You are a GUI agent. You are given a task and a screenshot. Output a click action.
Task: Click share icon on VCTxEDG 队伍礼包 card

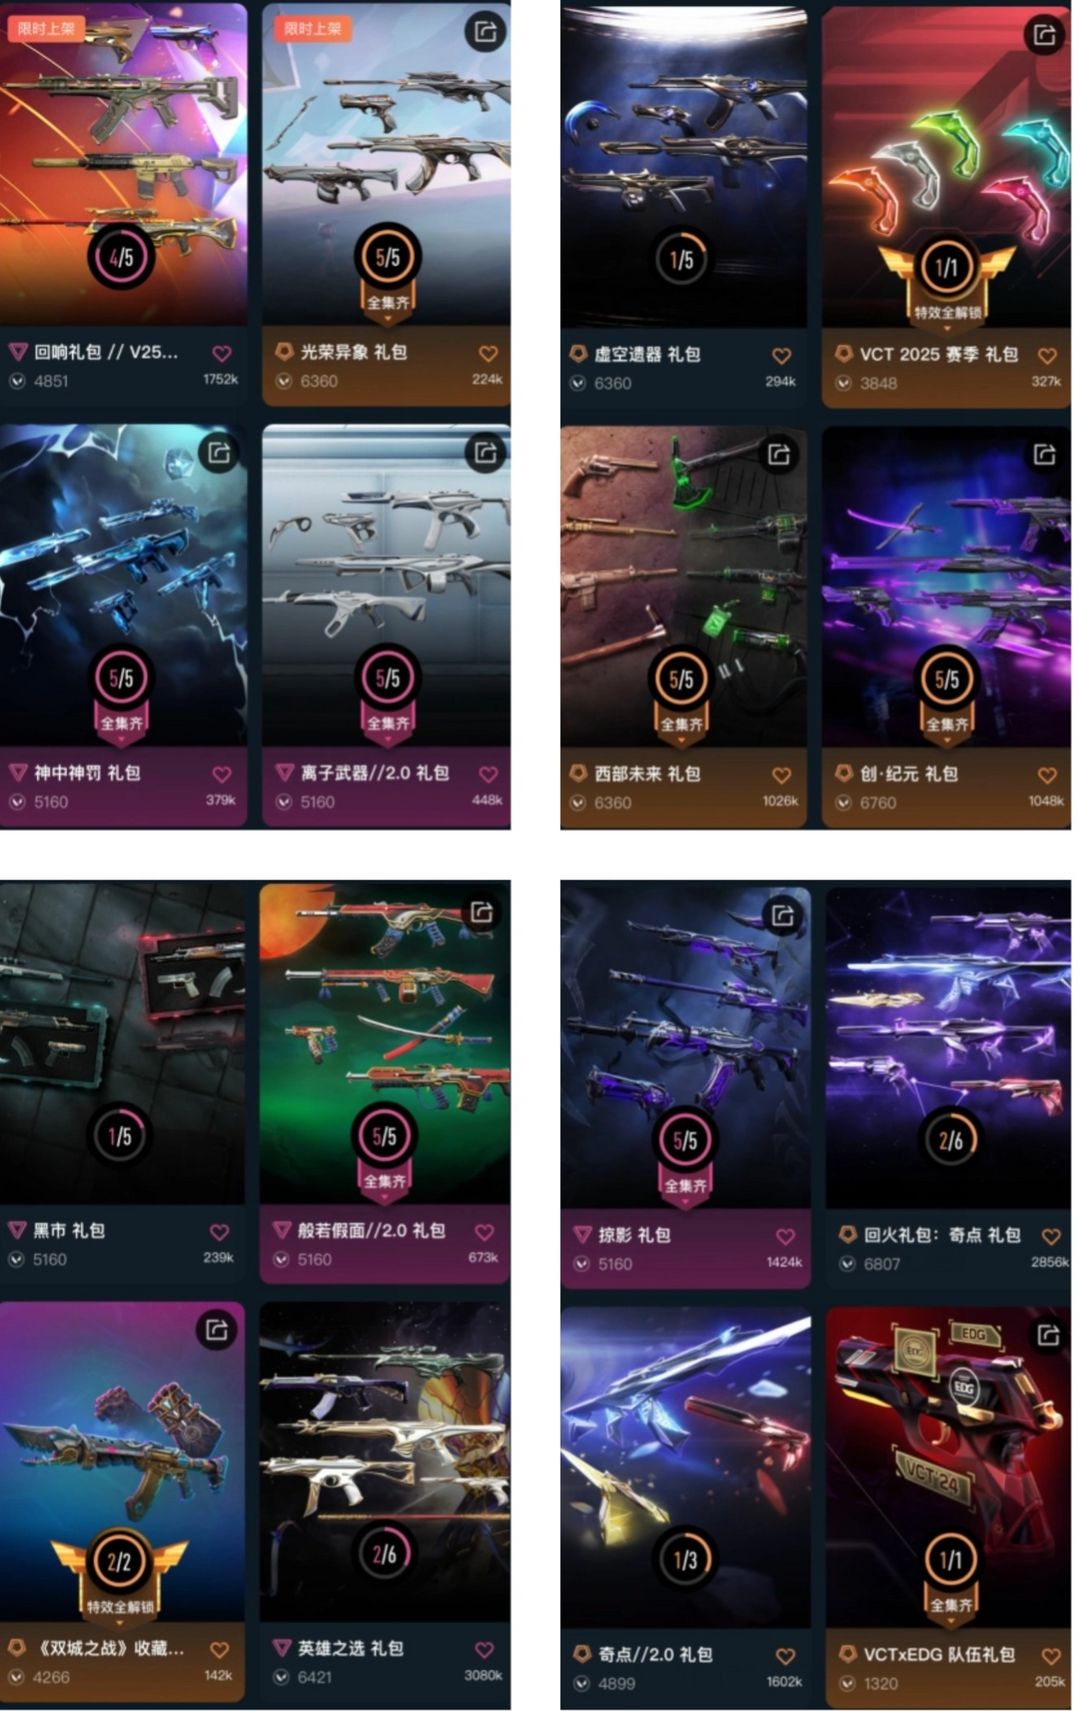pyautogui.click(x=1048, y=1335)
